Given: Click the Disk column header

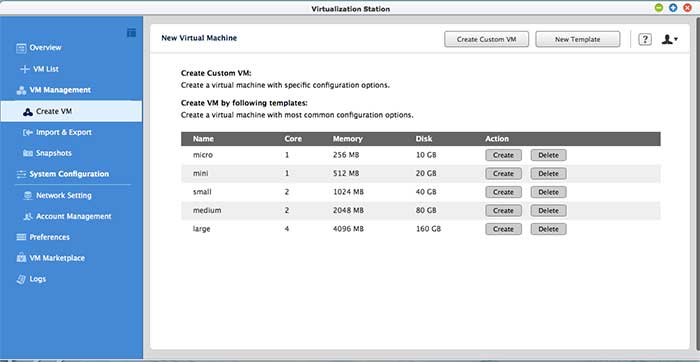Looking at the screenshot, I should click(424, 139).
